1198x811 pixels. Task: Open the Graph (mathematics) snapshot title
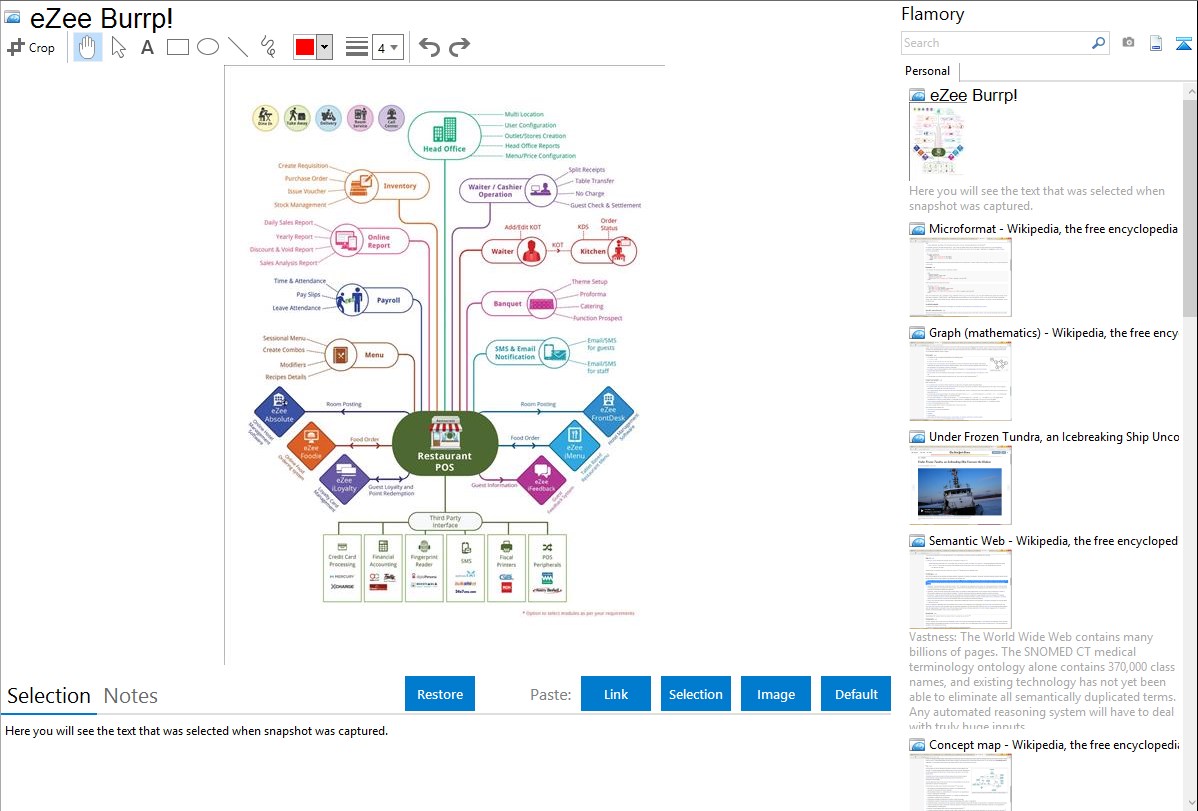1053,333
